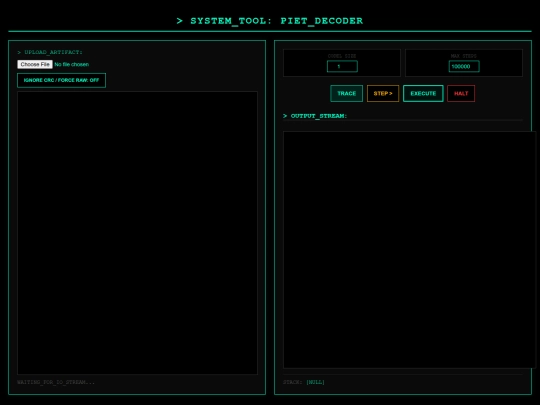Toggle Ignore CRC / Force Raw option
The height and width of the screenshot is (405, 540).
point(61,80)
